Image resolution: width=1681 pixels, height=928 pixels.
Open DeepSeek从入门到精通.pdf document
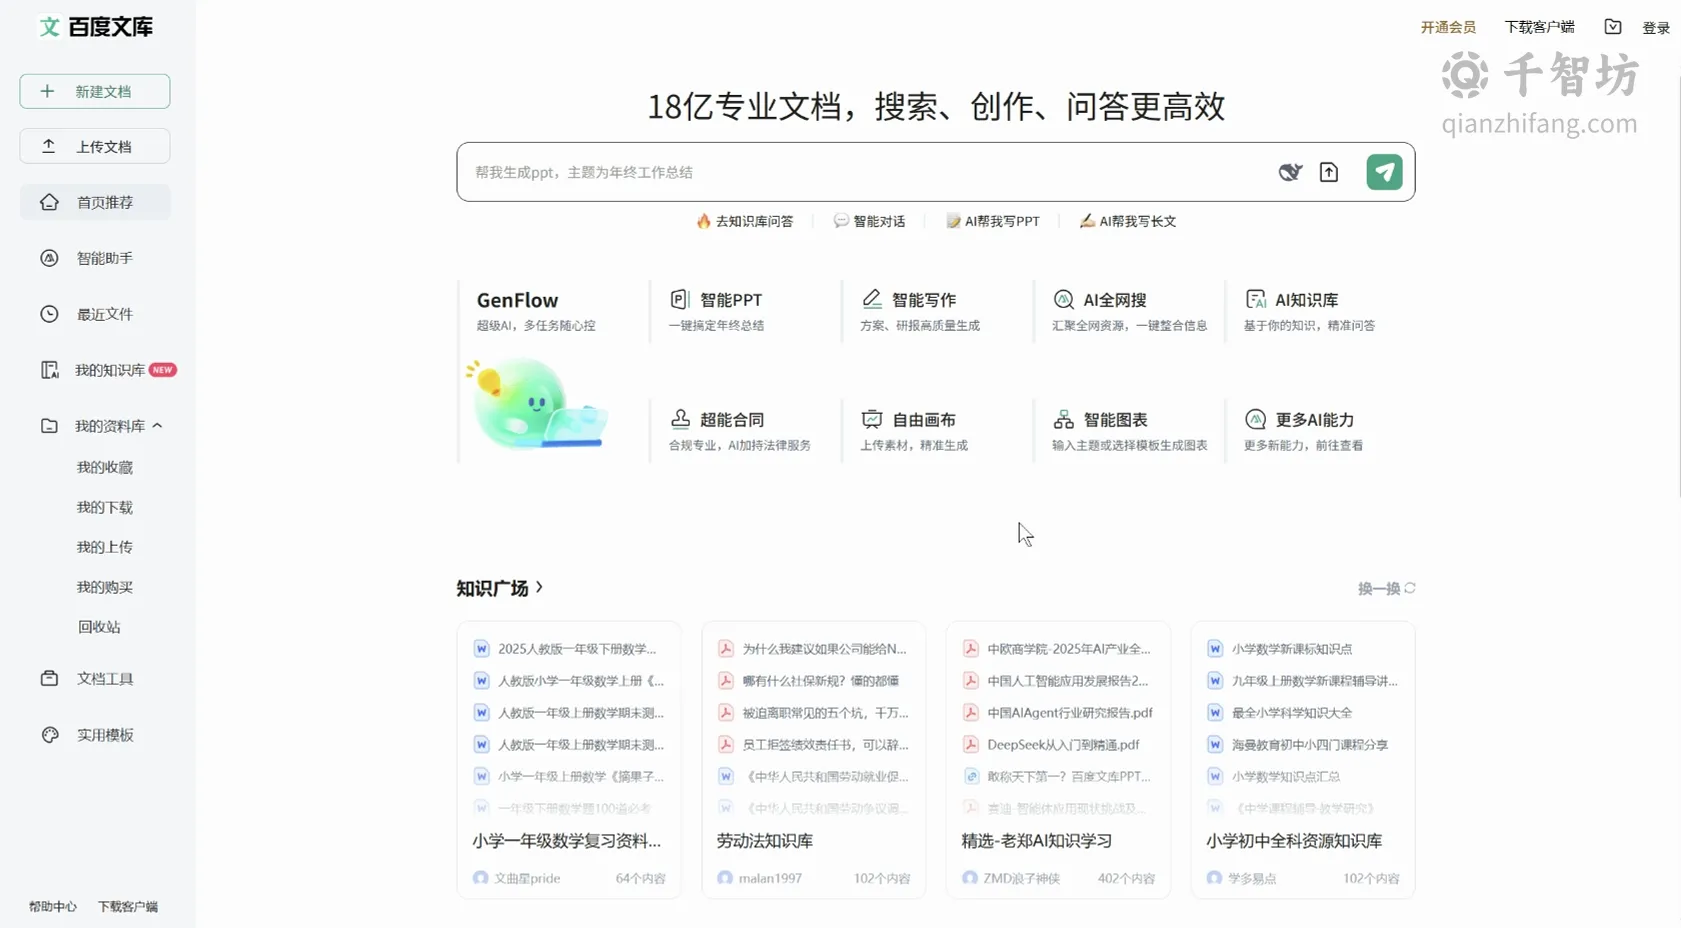click(x=1063, y=745)
